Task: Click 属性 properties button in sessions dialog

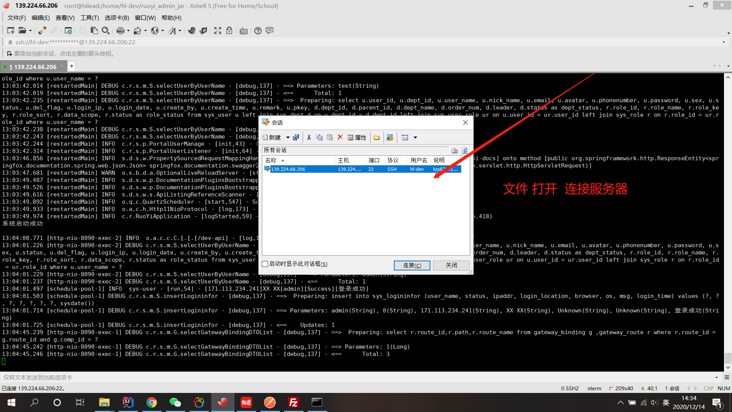Action: pos(357,137)
